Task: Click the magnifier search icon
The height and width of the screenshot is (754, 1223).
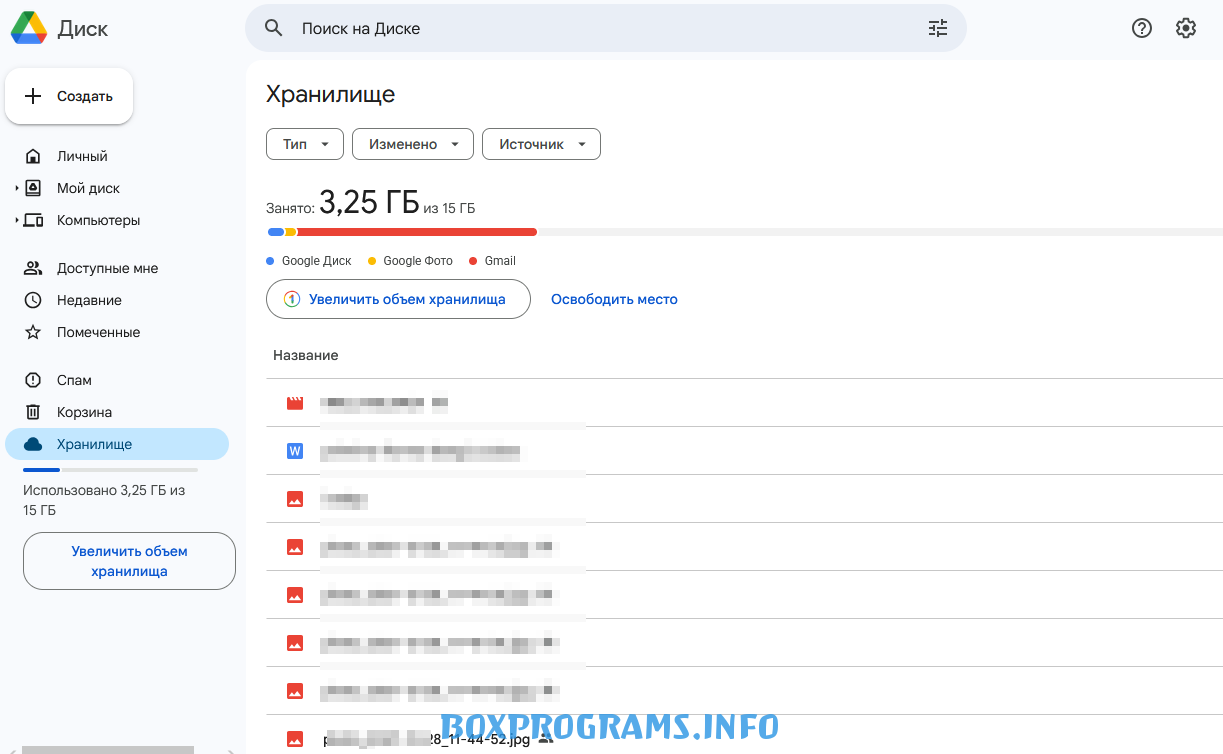Action: coord(274,28)
